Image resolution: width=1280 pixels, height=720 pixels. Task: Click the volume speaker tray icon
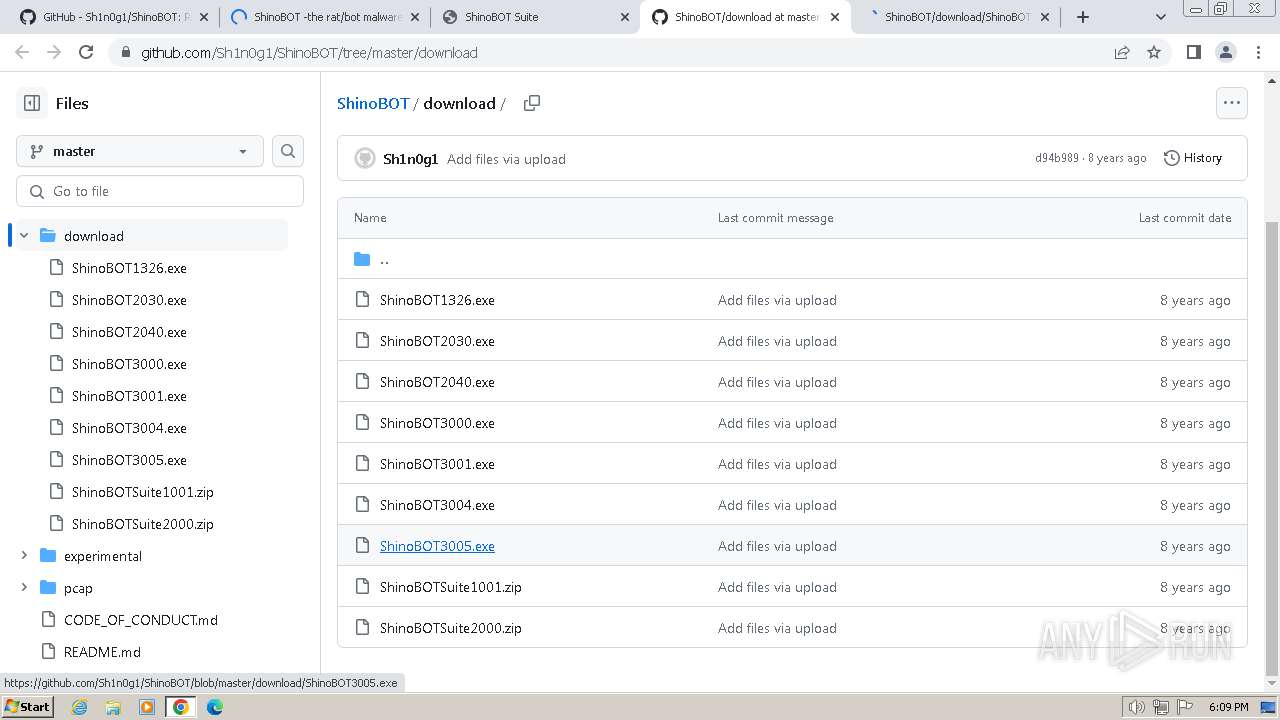click(x=1136, y=707)
